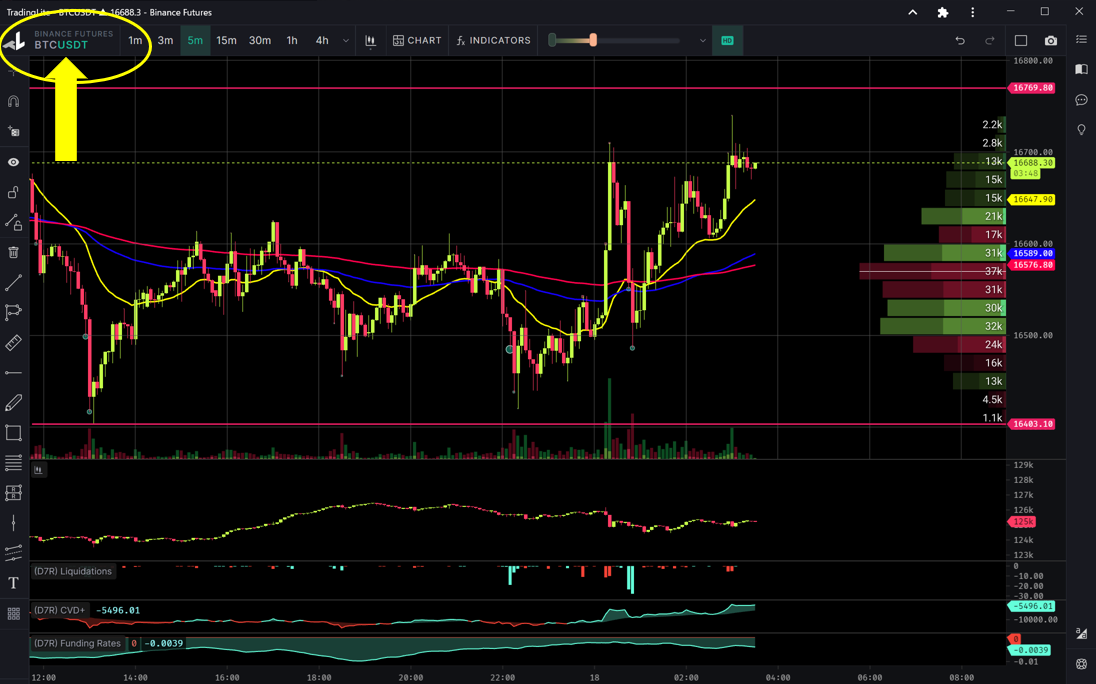Image resolution: width=1096 pixels, height=684 pixels.
Task: Open the Trend Line drawing tool
Action: click(13, 282)
